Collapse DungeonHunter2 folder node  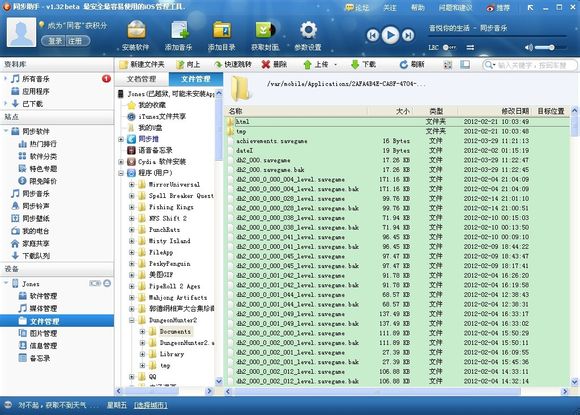(132, 320)
